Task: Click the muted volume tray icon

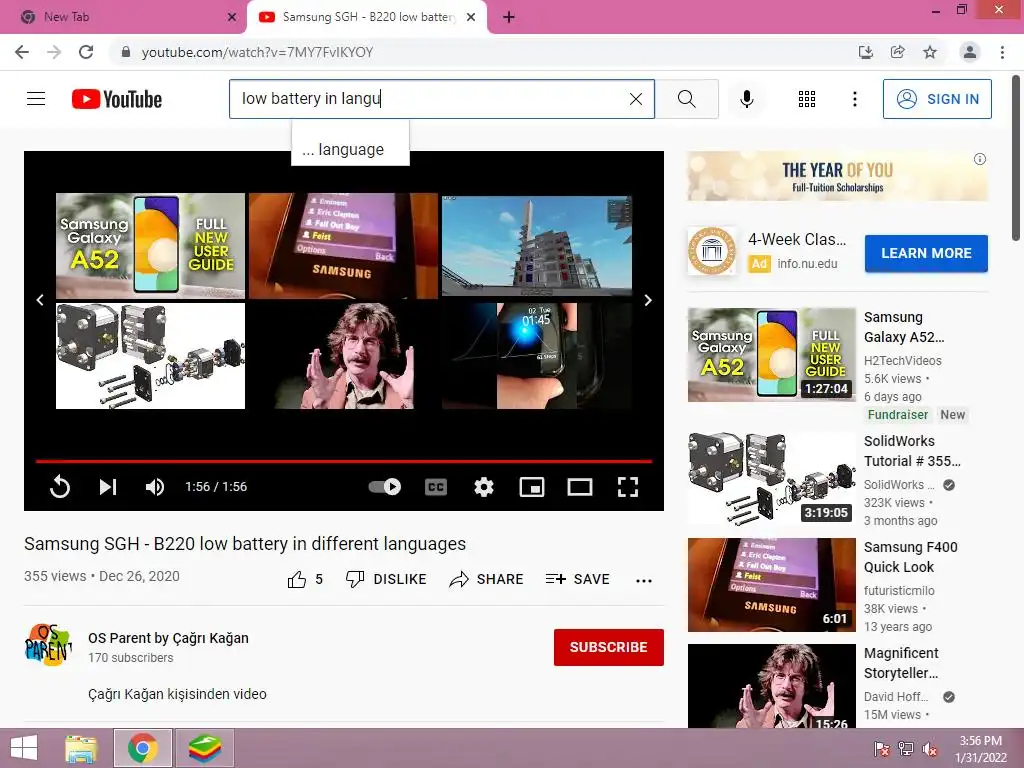Action: [931, 748]
